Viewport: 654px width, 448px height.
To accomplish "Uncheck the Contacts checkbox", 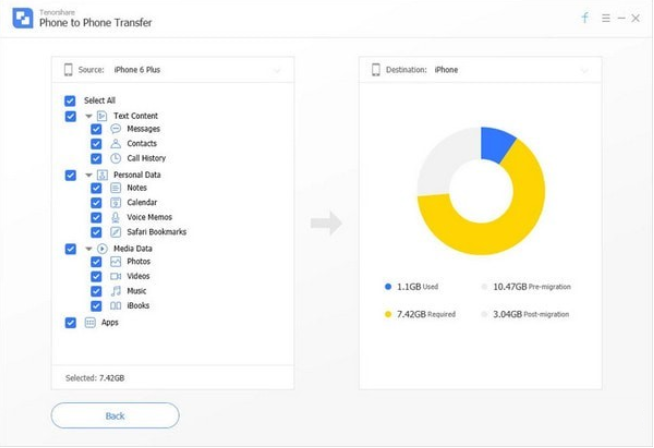I will [96, 144].
